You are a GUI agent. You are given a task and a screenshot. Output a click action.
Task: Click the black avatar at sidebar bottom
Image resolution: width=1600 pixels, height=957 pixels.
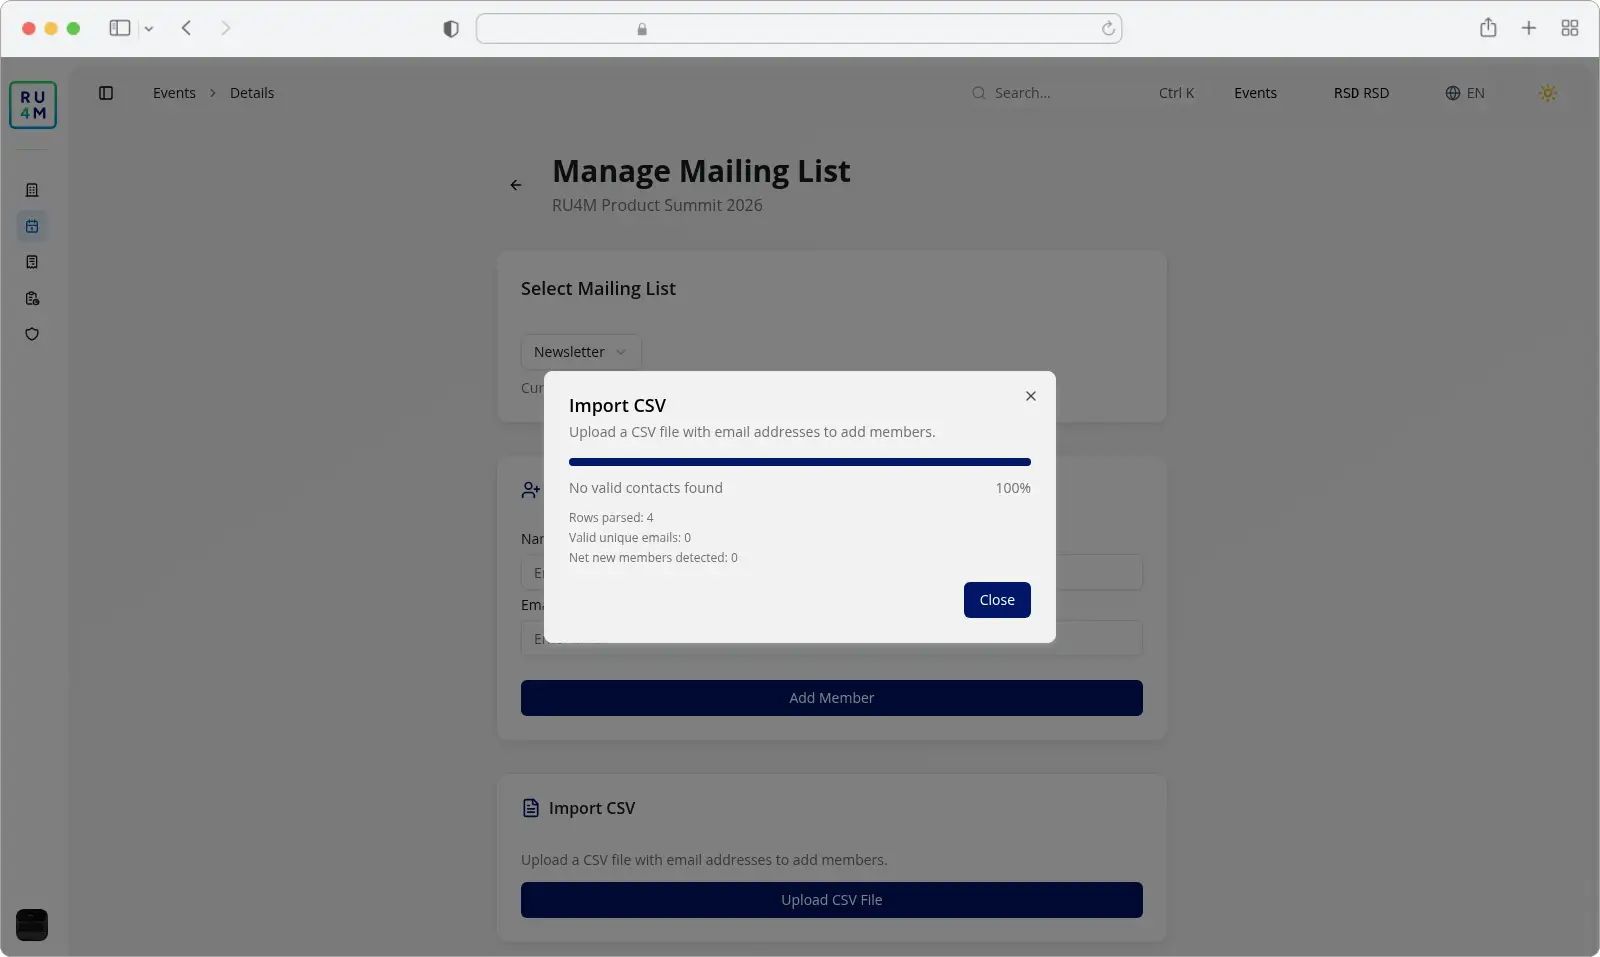[x=32, y=925]
